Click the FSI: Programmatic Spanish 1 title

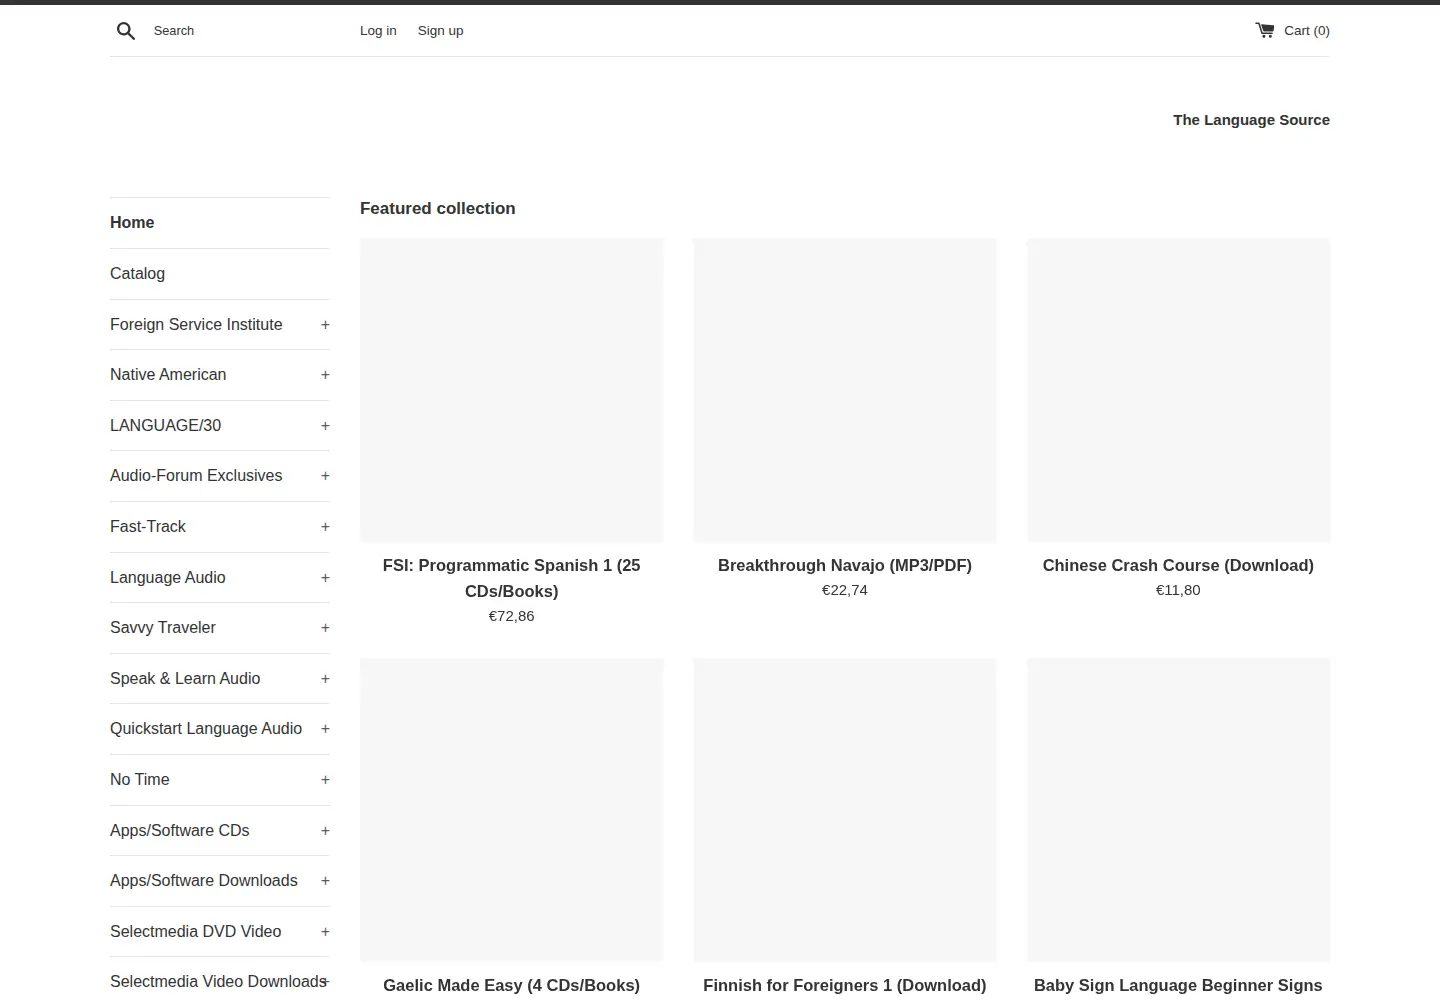(x=511, y=578)
